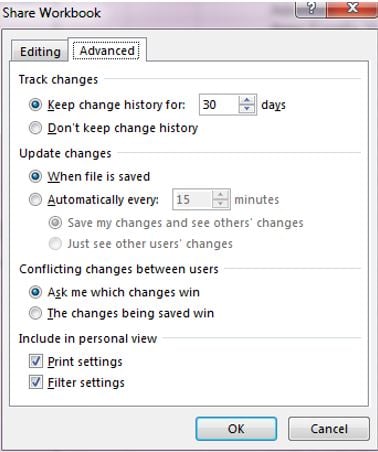Screen dimensions: 378x452
Task: Choose Automatically every update option
Action: click(x=35, y=200)
